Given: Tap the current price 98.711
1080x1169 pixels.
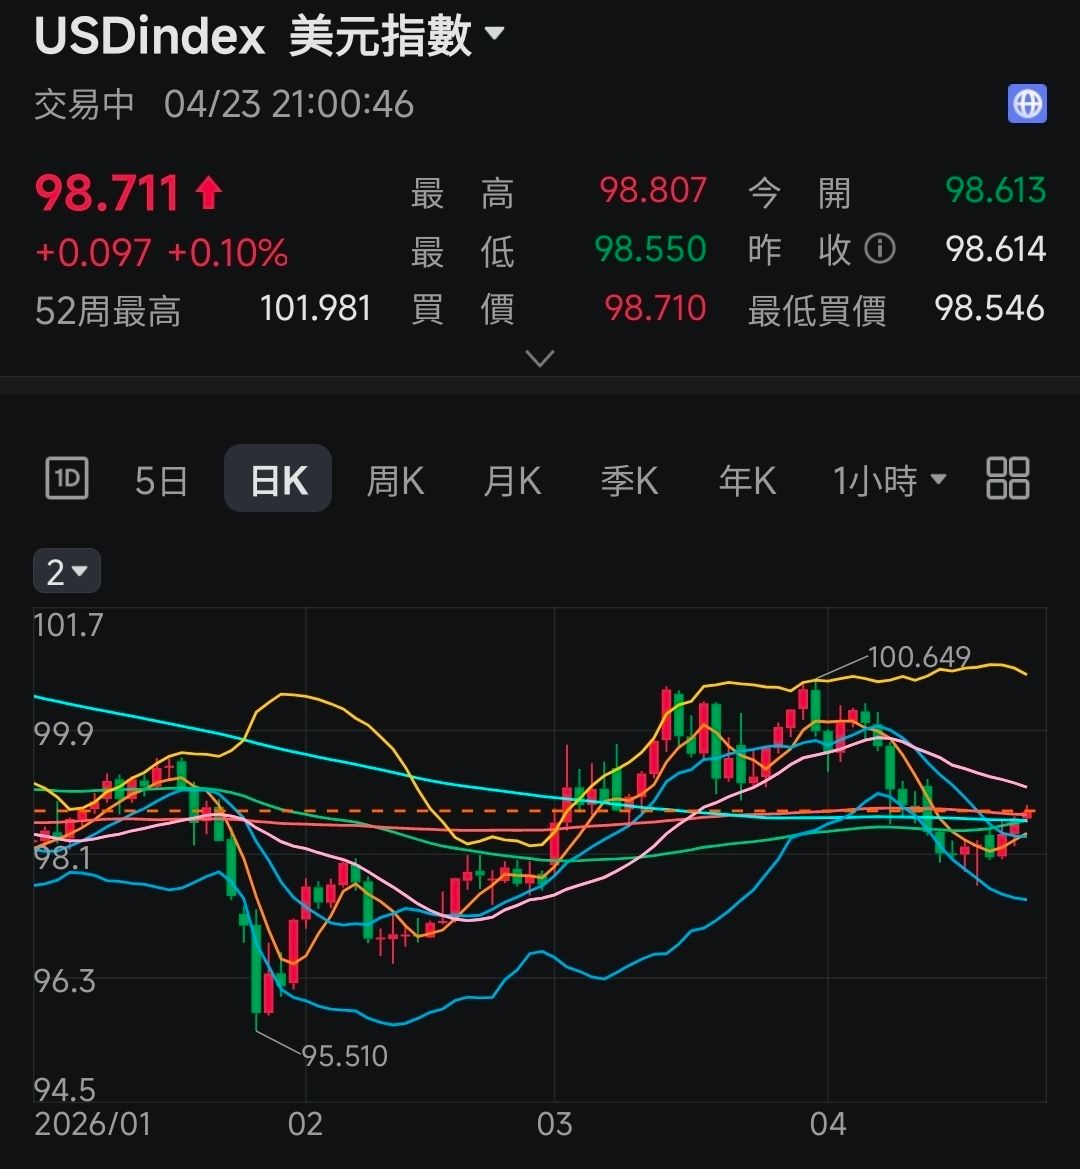Looking at the screenshot, I should (x=107, y=193).
